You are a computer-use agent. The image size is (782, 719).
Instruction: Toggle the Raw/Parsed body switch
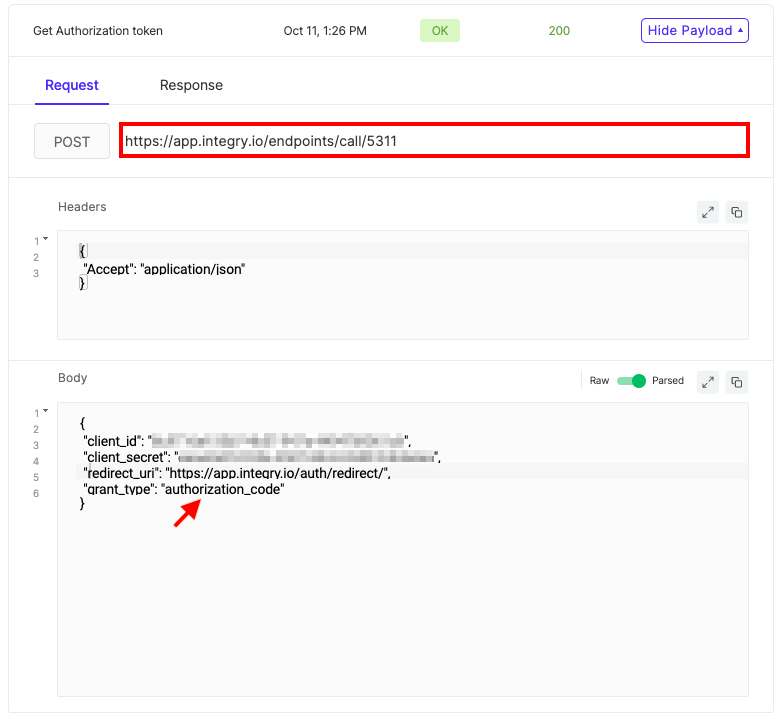(x=631, y=381)
